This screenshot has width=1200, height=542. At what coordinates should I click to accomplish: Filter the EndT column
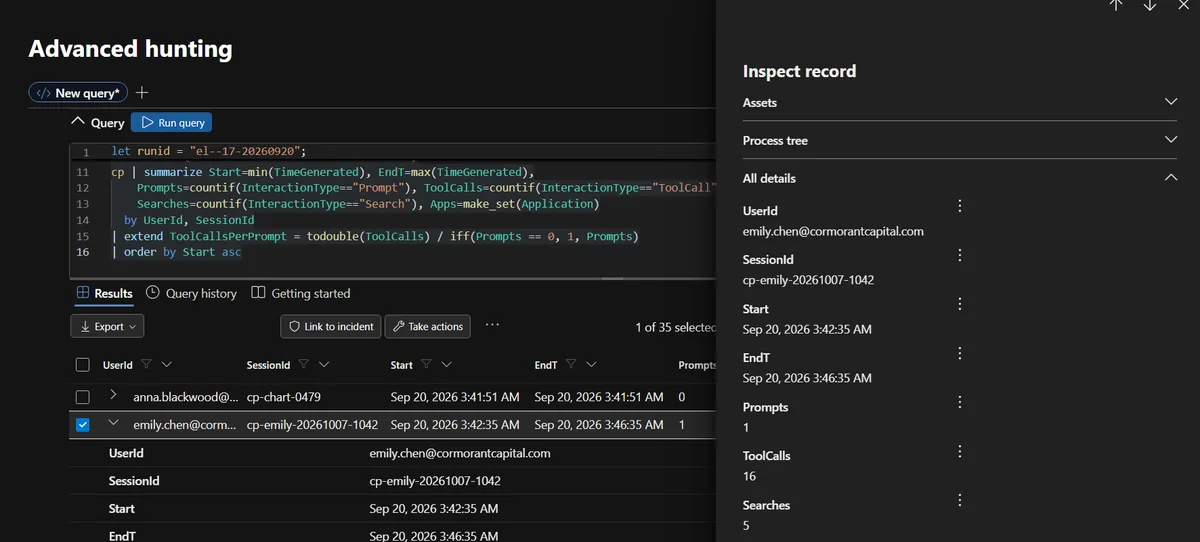(571, 365)
